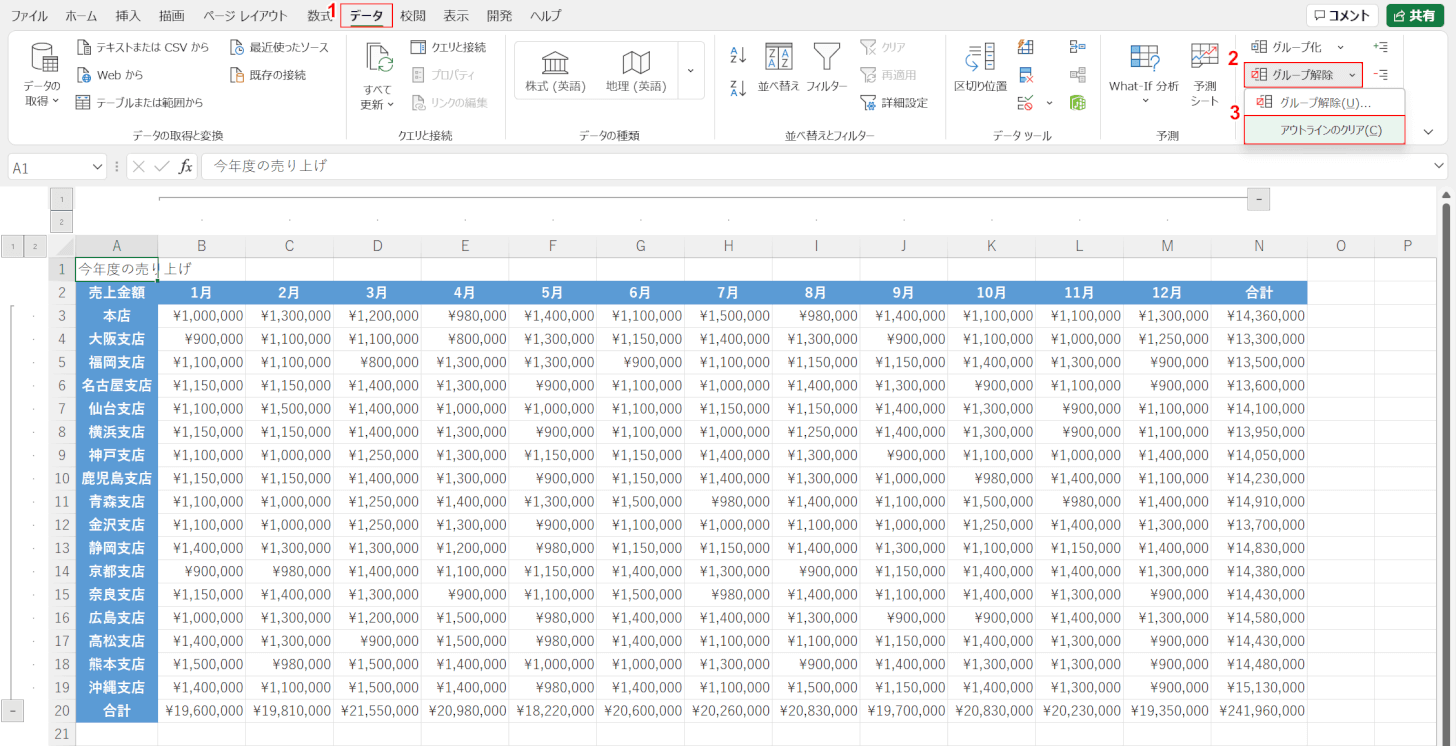Sort ascending with the A-Z icon
The image size is (1456, 746).
point(738,54)
